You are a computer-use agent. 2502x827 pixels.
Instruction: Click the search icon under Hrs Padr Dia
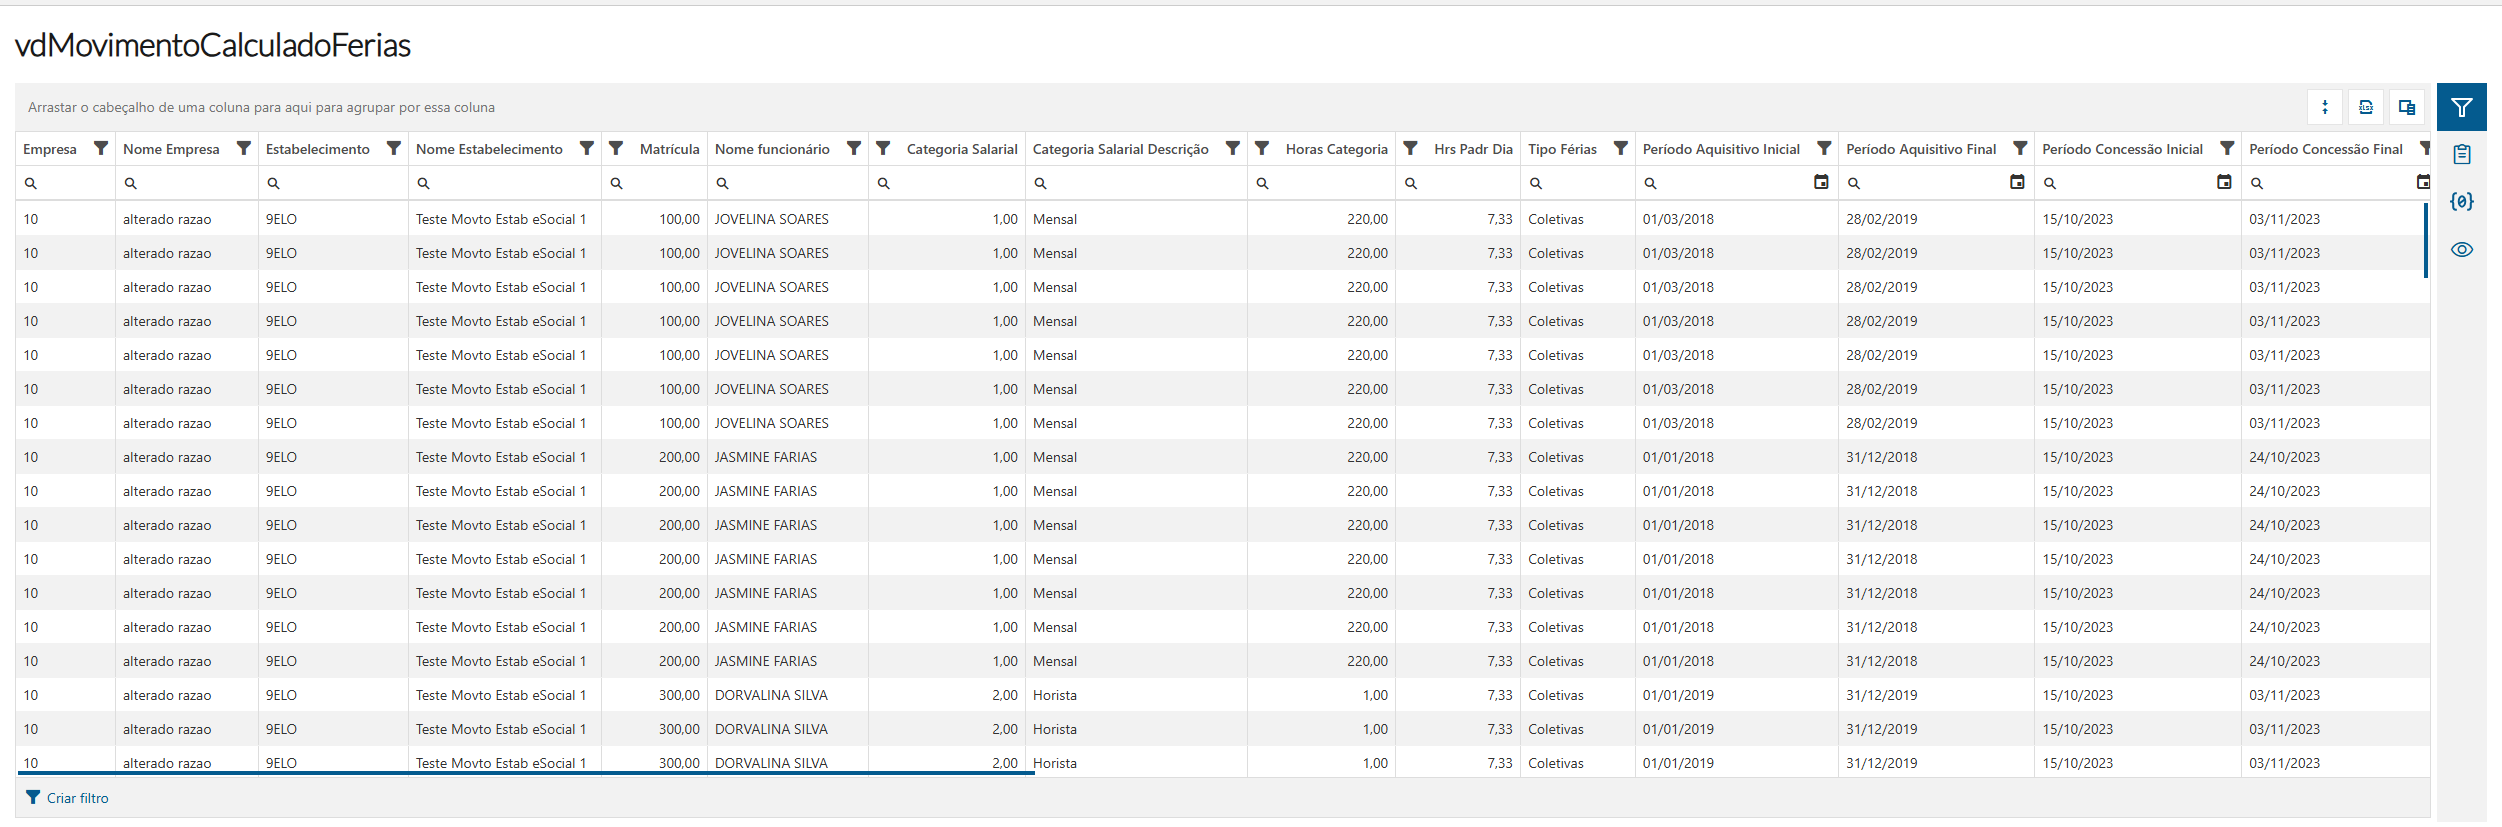click(x=1411, y=183)
